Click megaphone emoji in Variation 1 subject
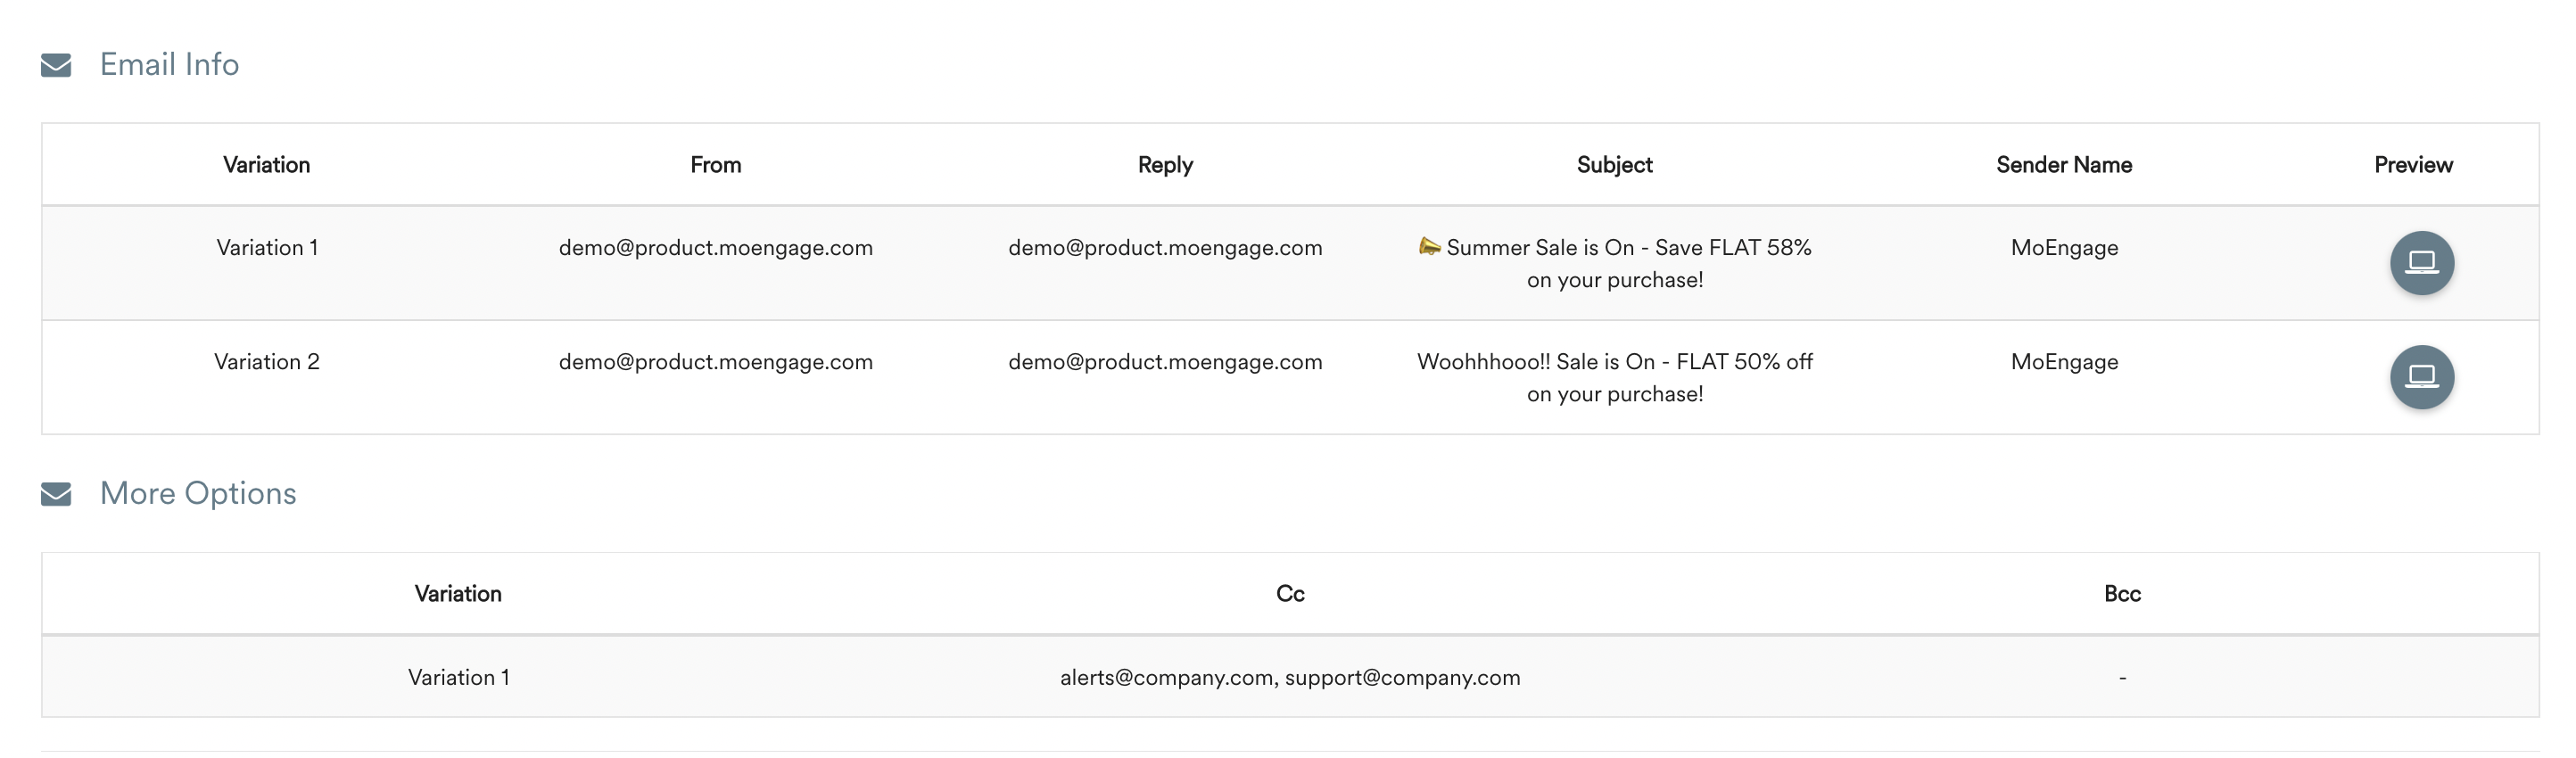Viewport: 2576px width, 758px height. tap(1429, 246)
